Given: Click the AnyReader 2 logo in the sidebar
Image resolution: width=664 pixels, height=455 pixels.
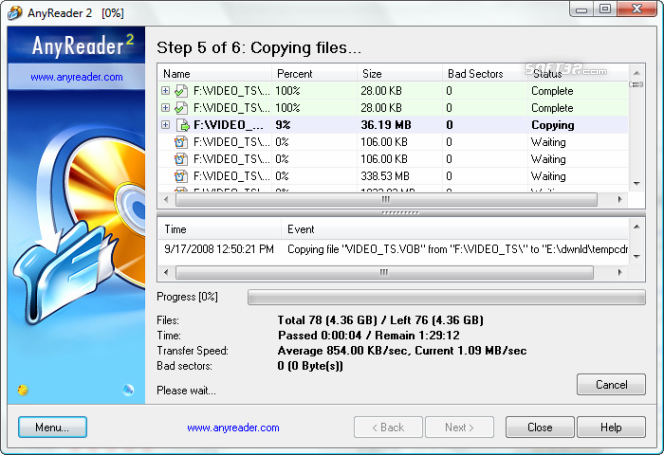Looking at the screenshot, I should click(x=83, y=45).
